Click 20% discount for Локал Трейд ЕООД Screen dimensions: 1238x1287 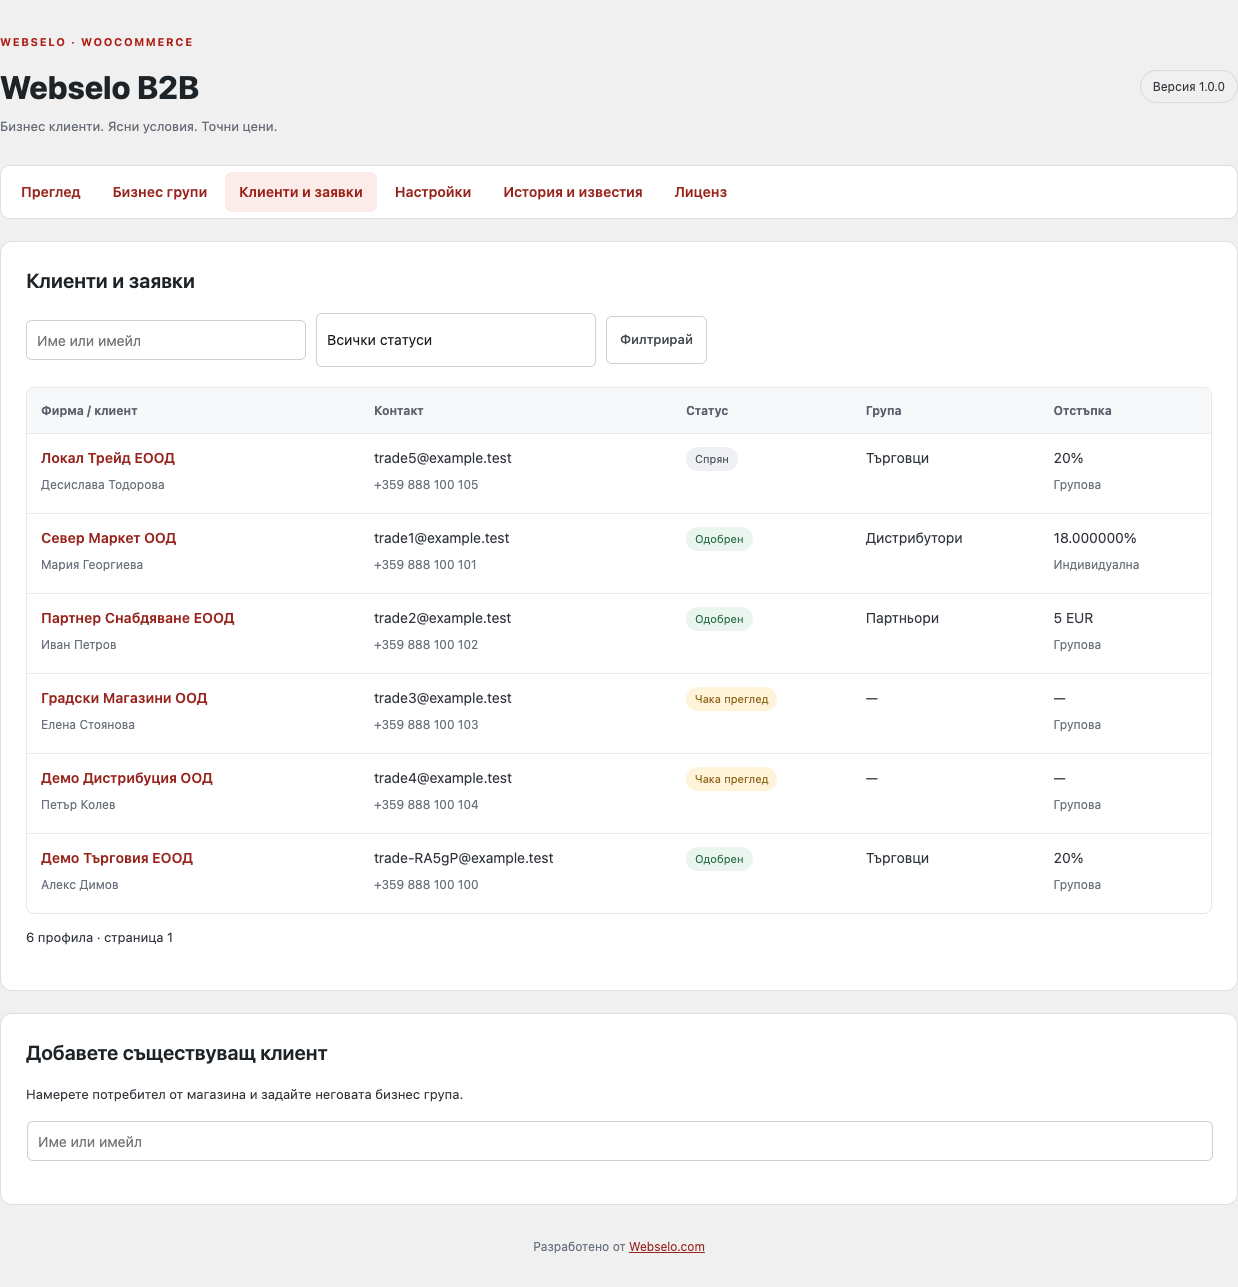[x=1068, y=458]
